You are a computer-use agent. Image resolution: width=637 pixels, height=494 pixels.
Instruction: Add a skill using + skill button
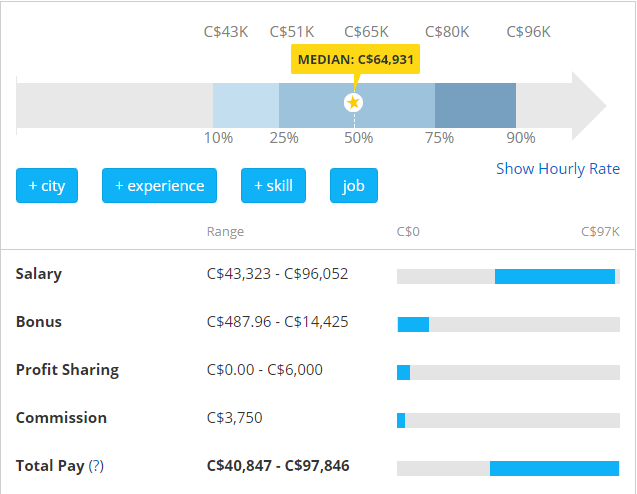(x=272, y=186)
